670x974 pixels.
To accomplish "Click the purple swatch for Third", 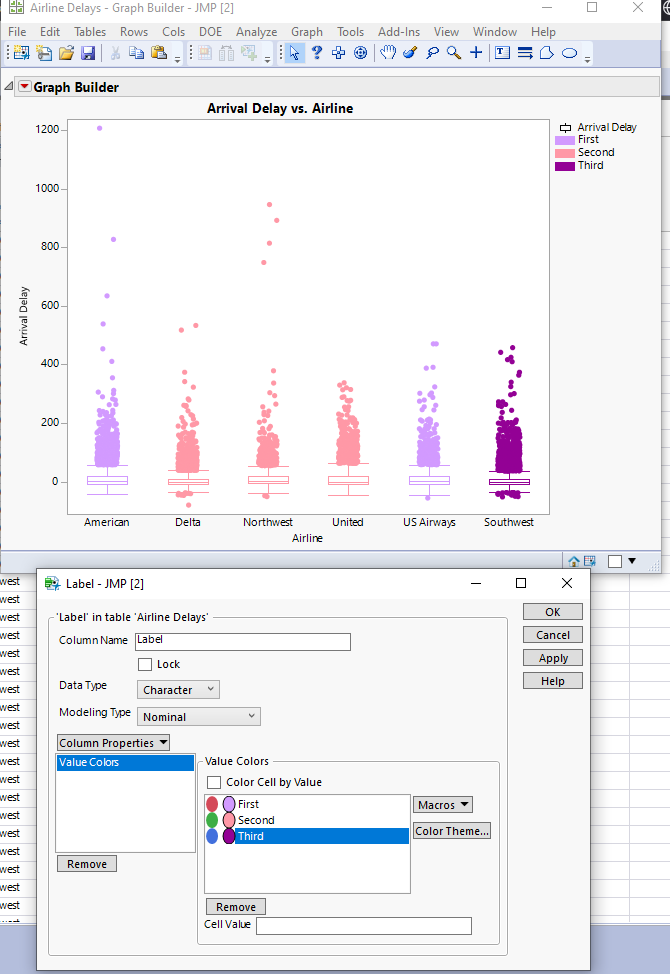I will [x=229, y=836].
